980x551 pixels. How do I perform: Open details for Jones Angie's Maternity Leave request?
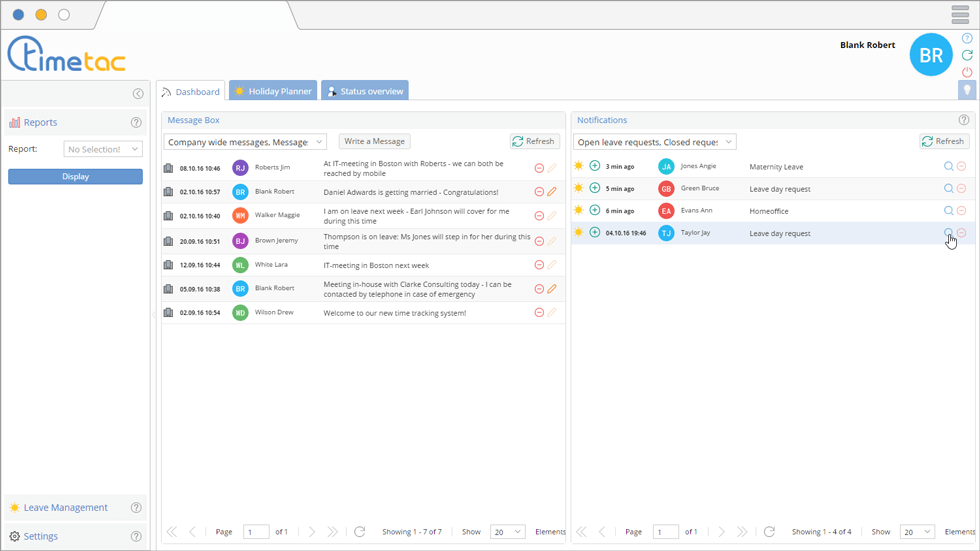pos(948,166)
